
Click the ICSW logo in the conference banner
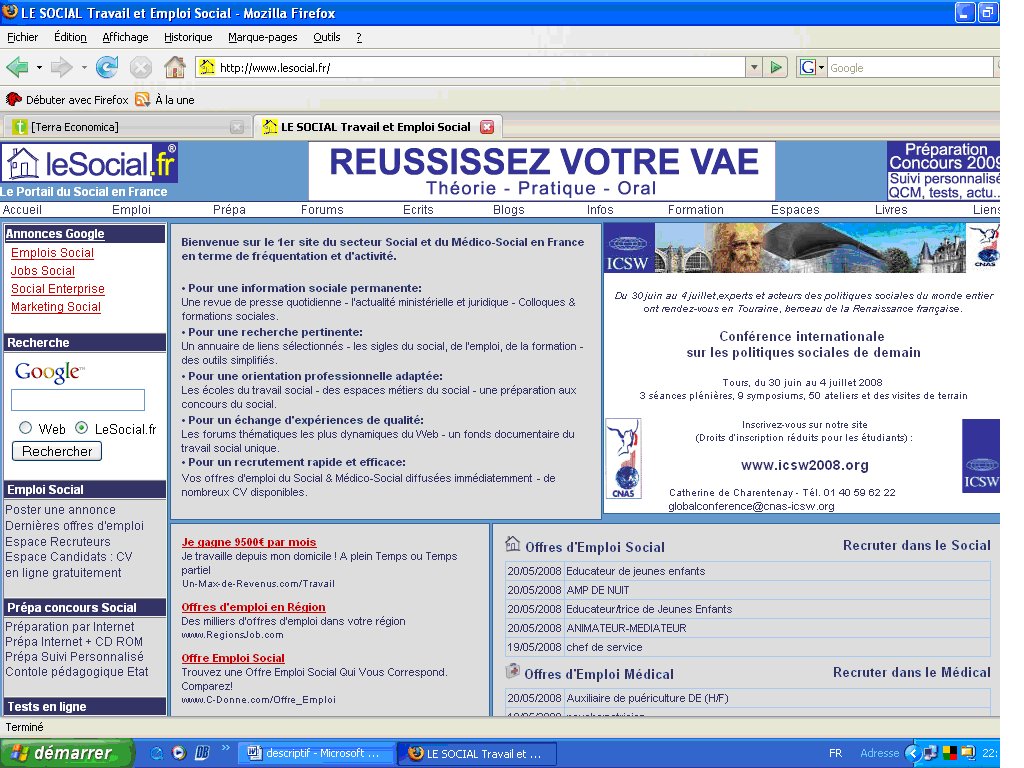[628, 249]
